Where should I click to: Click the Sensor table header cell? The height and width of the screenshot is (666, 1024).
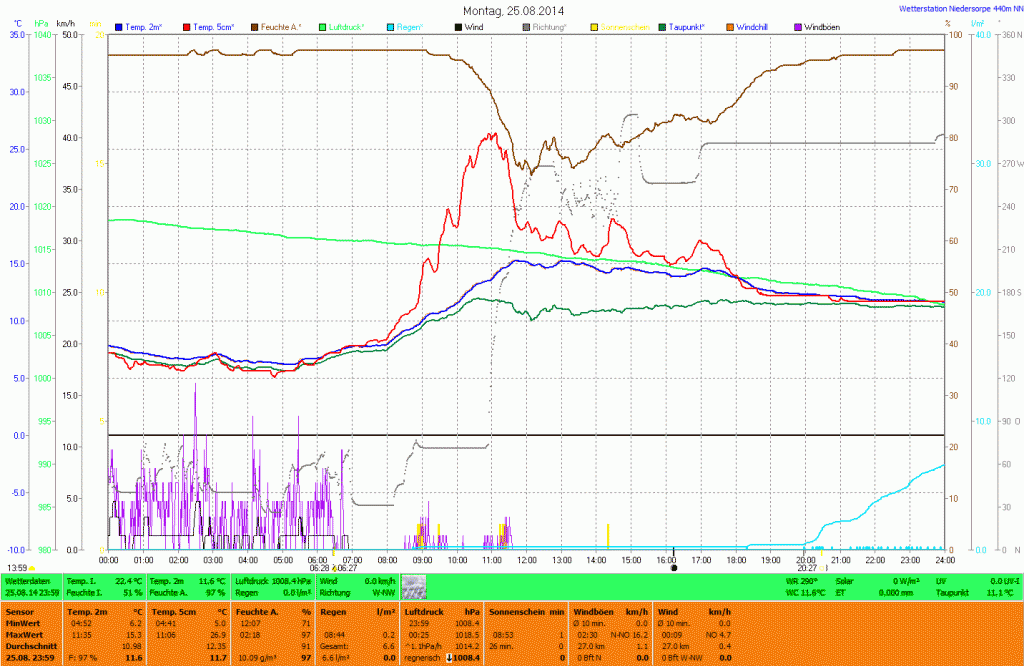(x=20, y=610)
